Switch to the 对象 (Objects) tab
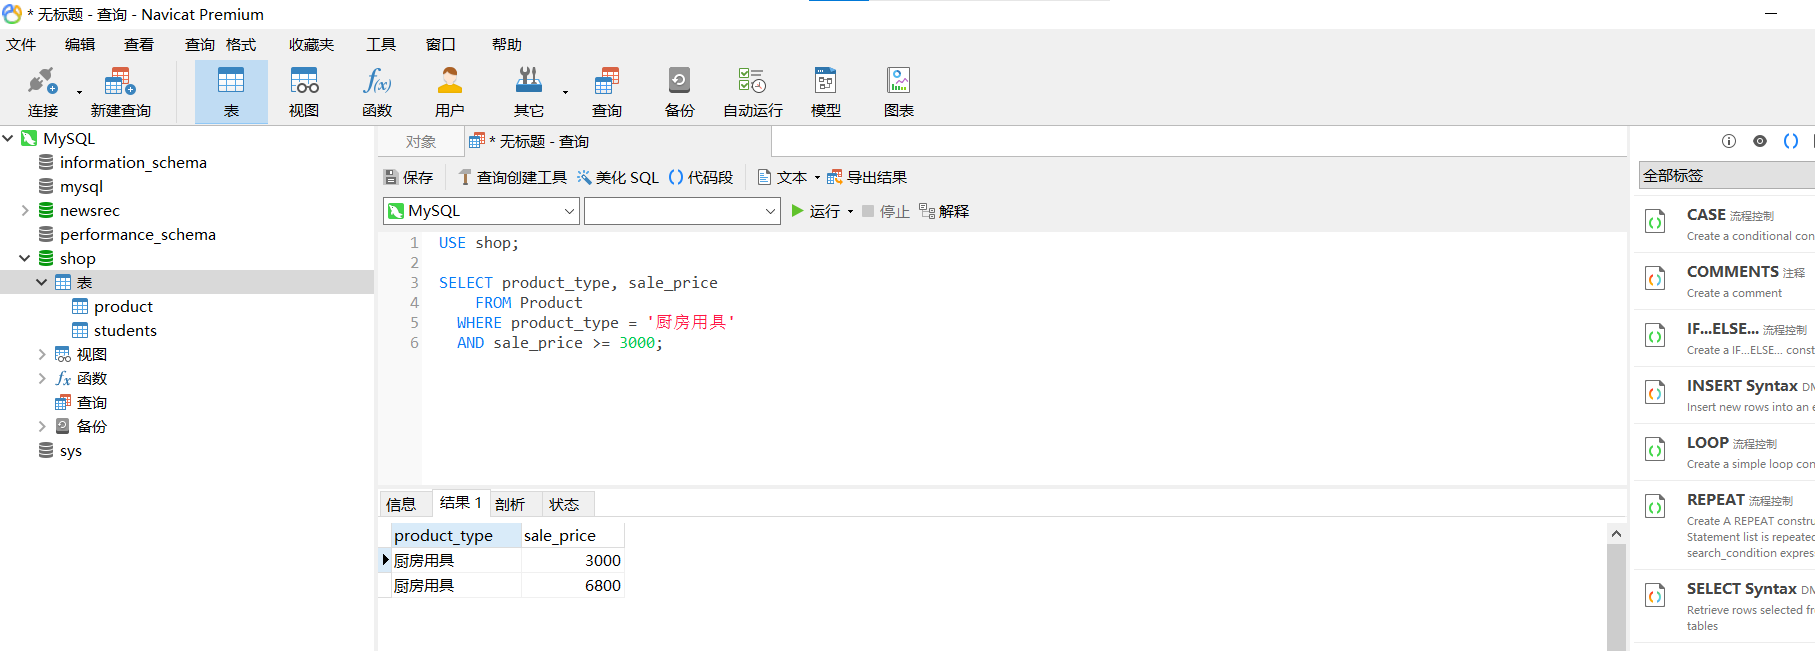 pos(421,142)
